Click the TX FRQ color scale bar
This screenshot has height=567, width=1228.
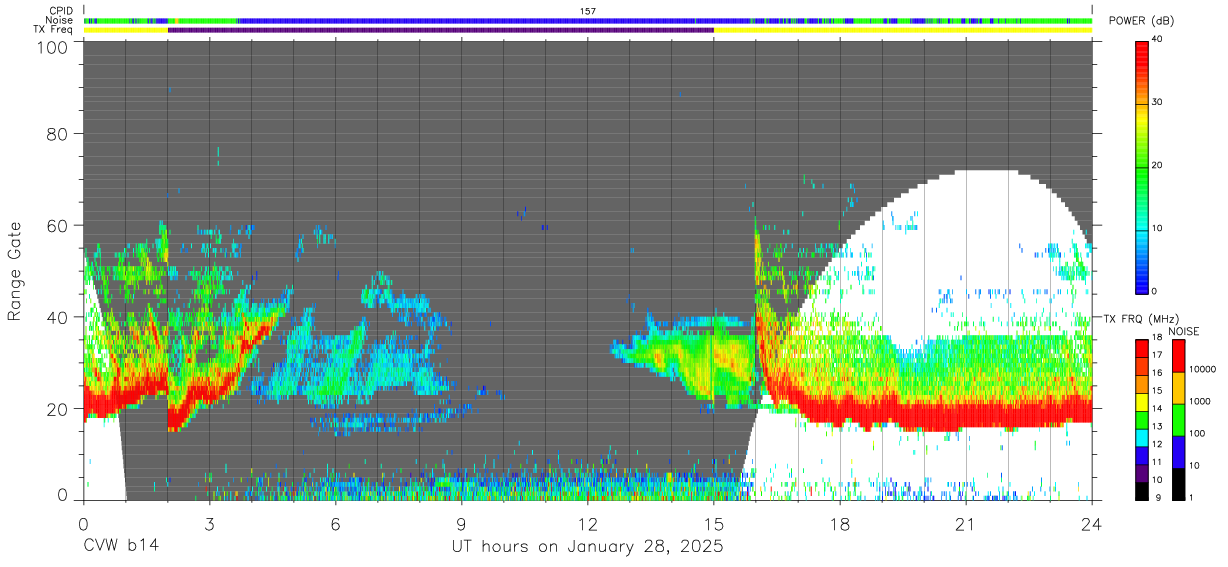point(1142,418)
